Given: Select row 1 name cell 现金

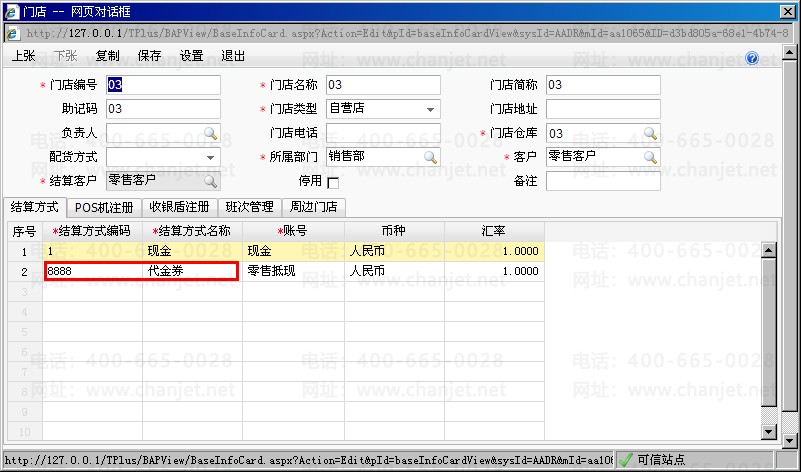Looking at the screenshot, I should click(193, 251).
